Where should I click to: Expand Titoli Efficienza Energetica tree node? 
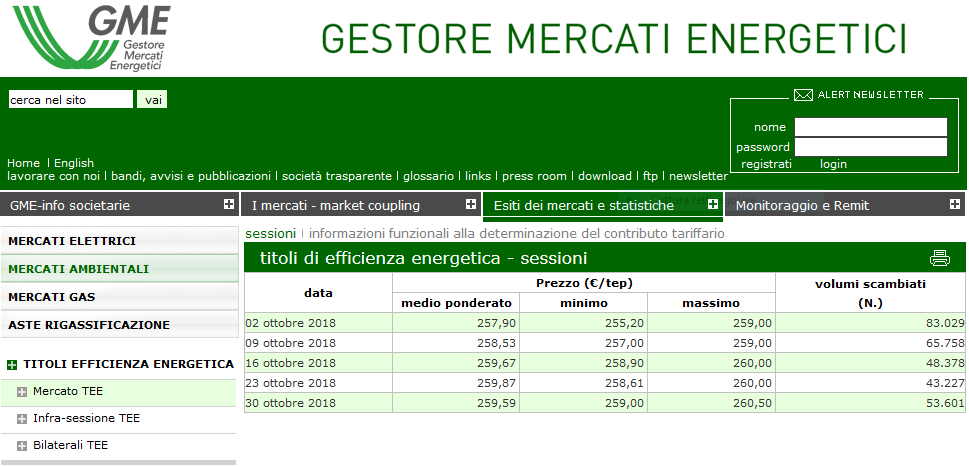point(12,365)
